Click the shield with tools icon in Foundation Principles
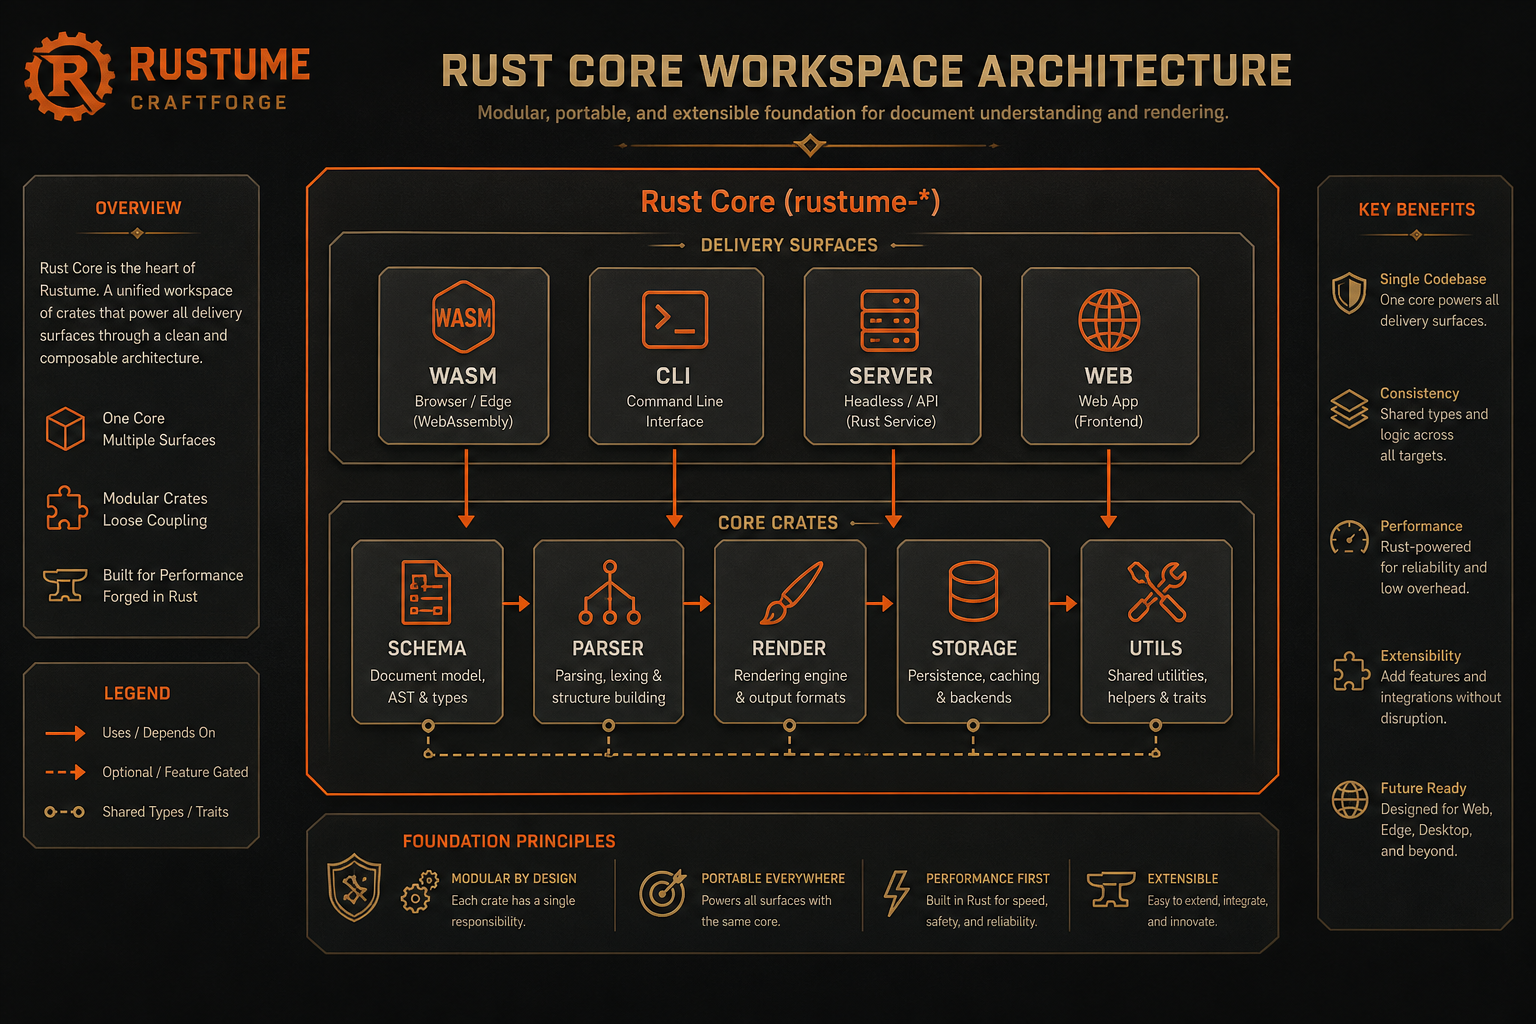 [355, 887]
